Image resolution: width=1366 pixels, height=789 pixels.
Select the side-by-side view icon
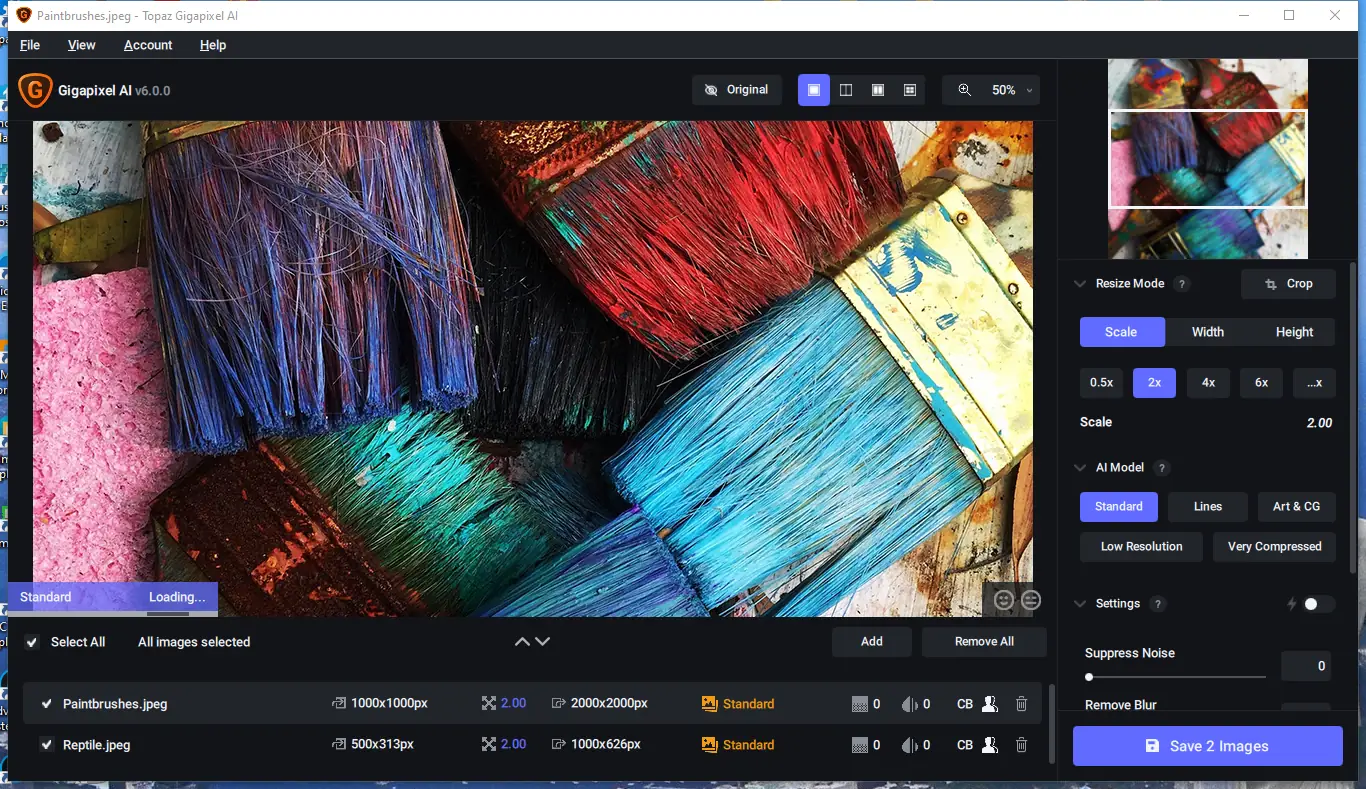point(878,90)
